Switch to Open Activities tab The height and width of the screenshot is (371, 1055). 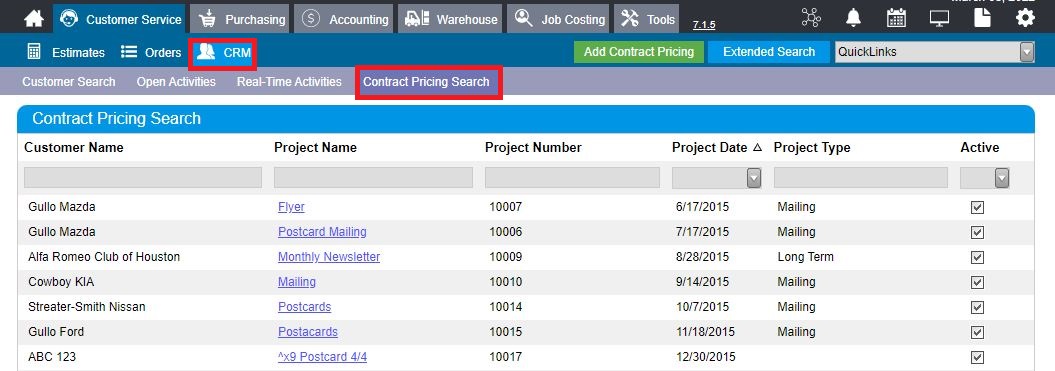pyautogui.click(x=176, y=82)
